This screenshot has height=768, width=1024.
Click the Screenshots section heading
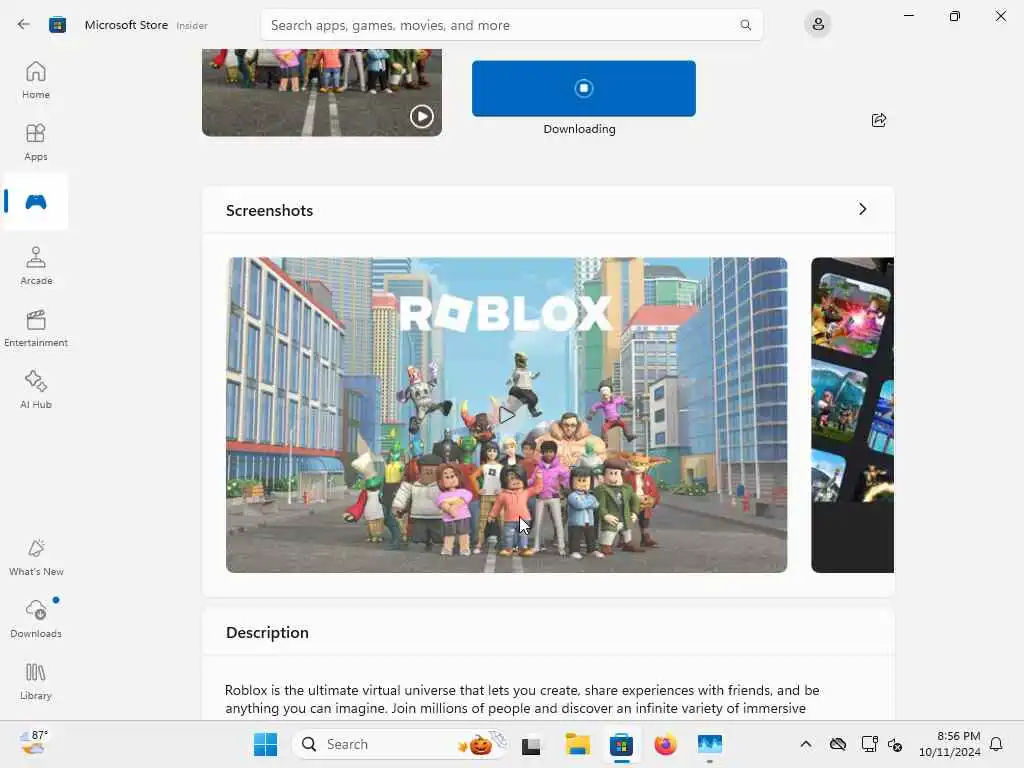[269, 210]
